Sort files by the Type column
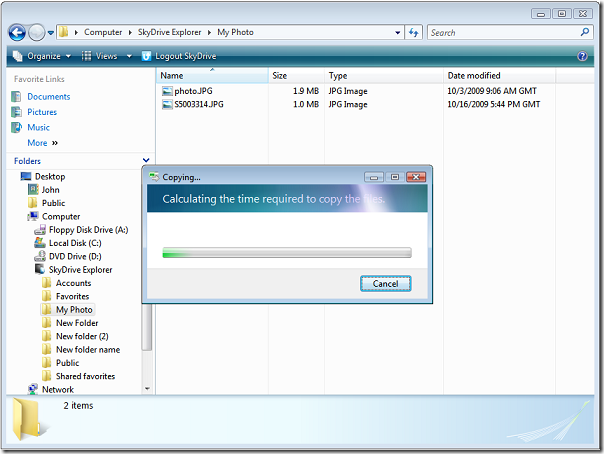The height and width of the screenshot is (454, 604). click(384, 75)
